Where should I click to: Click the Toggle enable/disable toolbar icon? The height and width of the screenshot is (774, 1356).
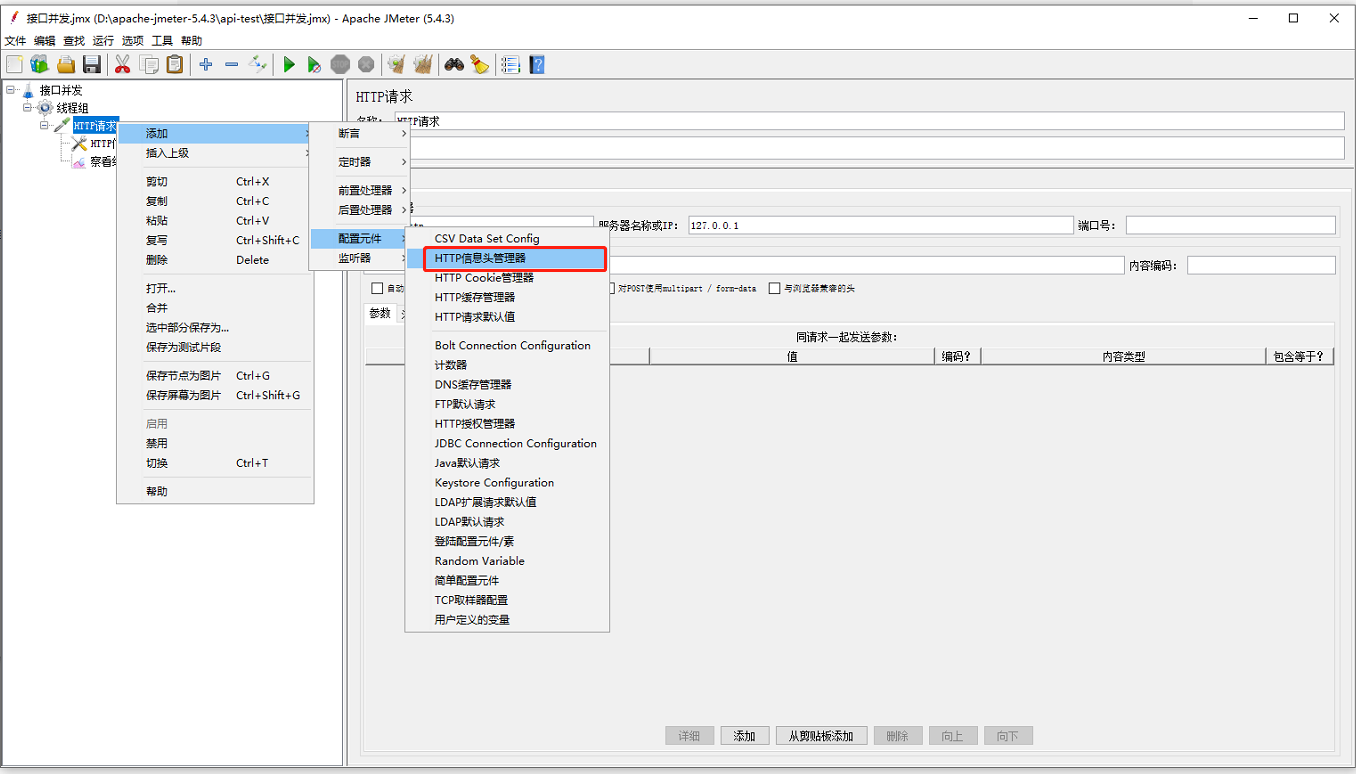tap(258, 65)
